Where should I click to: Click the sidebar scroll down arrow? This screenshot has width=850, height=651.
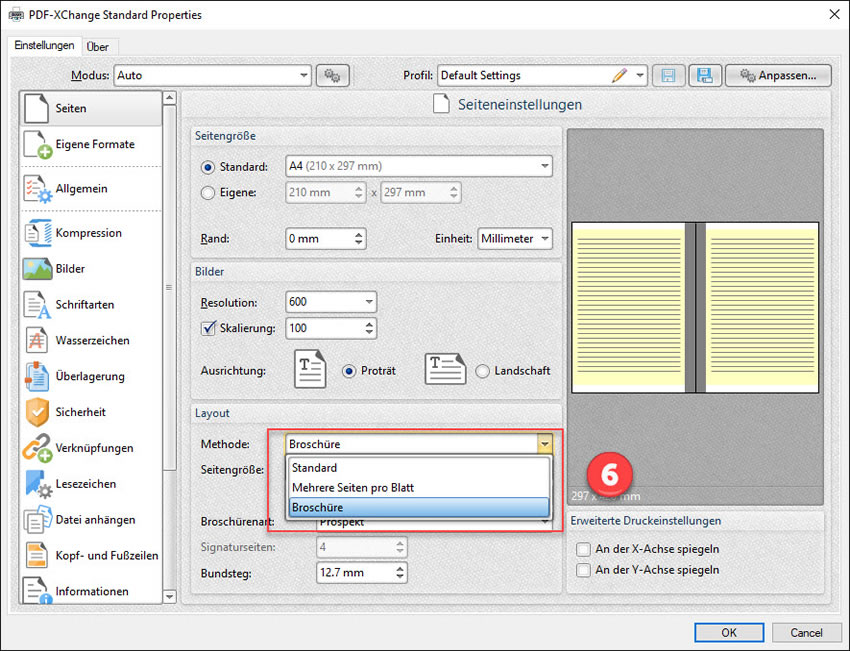point(170,597)
